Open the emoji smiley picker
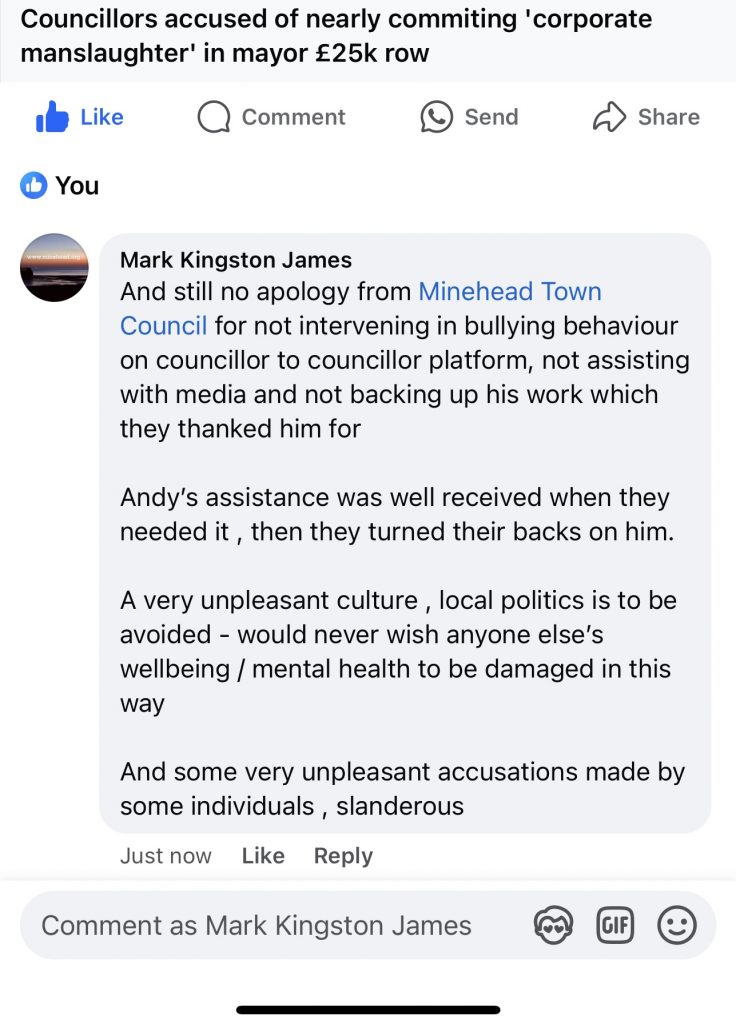The width and height of the screenshot is (736, 1024). 676,925
